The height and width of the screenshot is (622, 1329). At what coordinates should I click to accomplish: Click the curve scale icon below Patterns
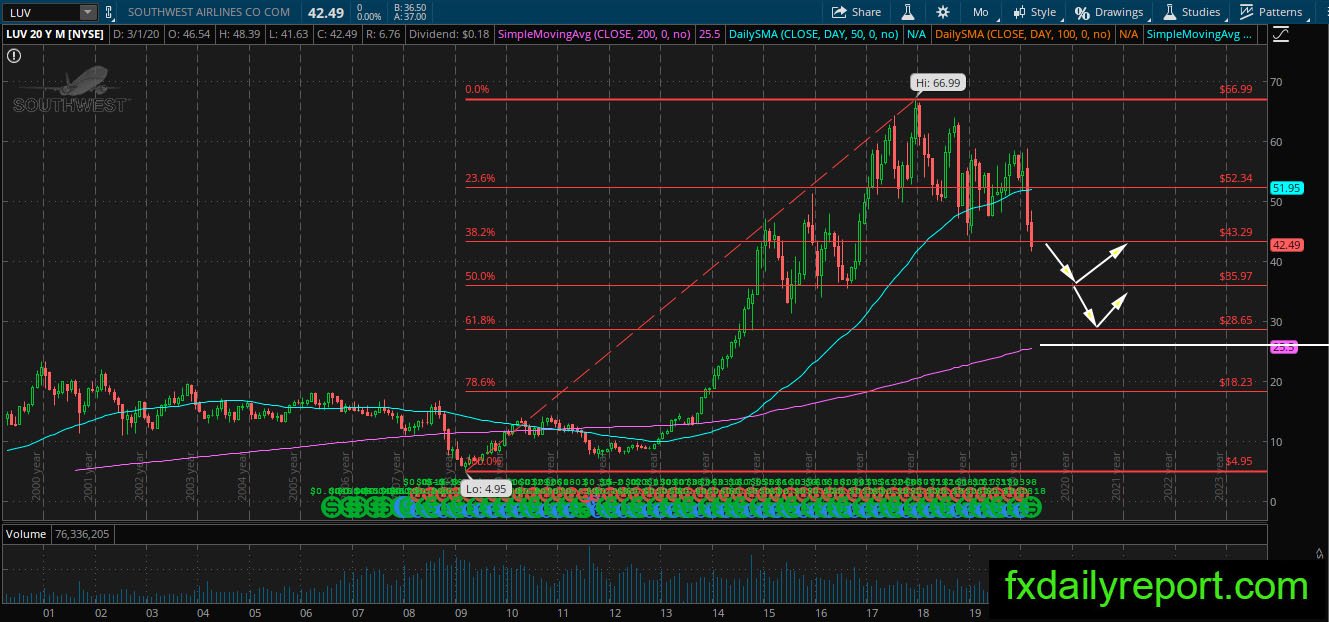tap(1280, 35)
